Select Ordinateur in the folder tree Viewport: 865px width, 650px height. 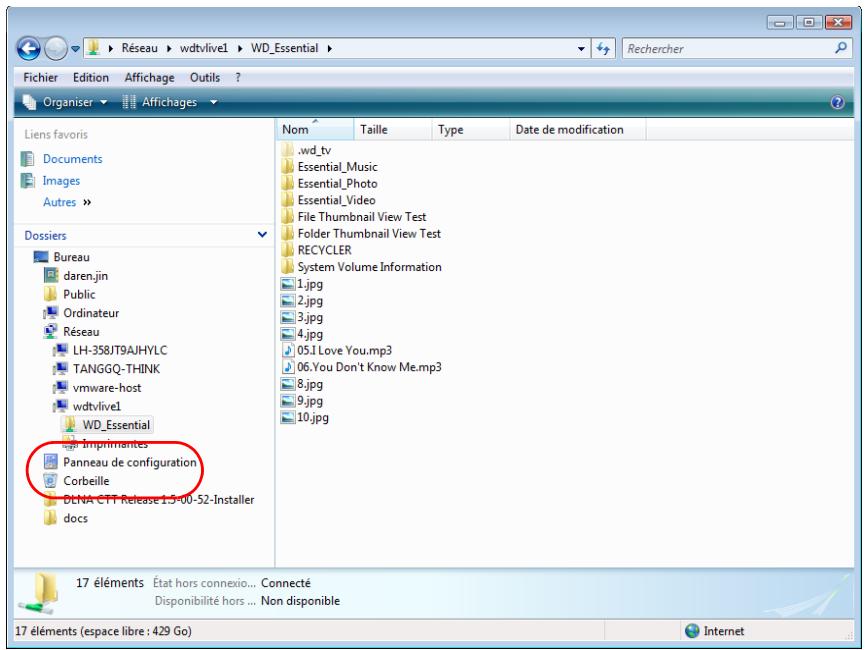[x=91, y=313]
